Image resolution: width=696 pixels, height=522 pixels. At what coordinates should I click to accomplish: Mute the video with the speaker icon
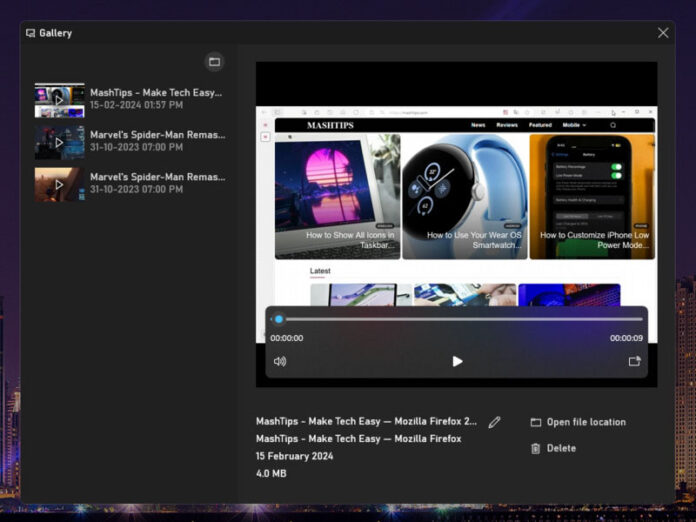(x=280, y=361)
